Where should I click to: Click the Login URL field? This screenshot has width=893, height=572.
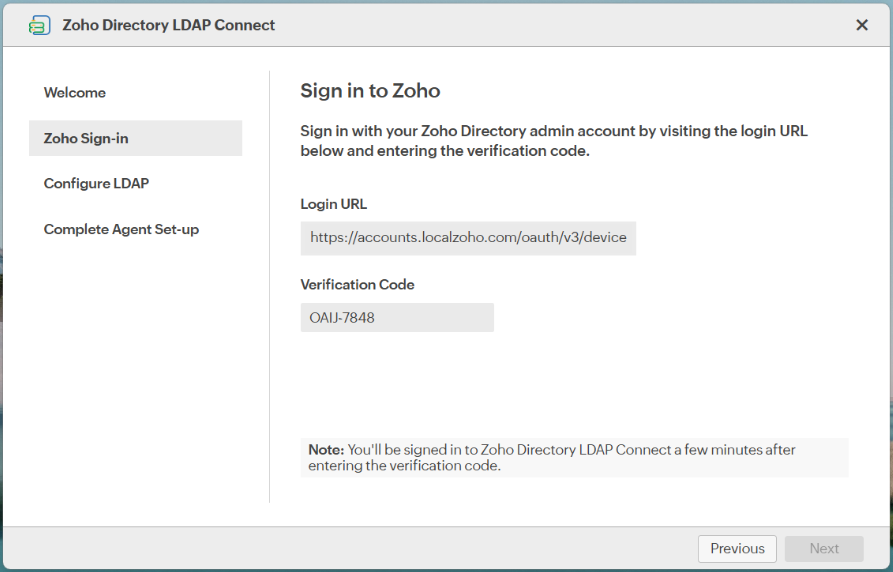tap(468, 239)
